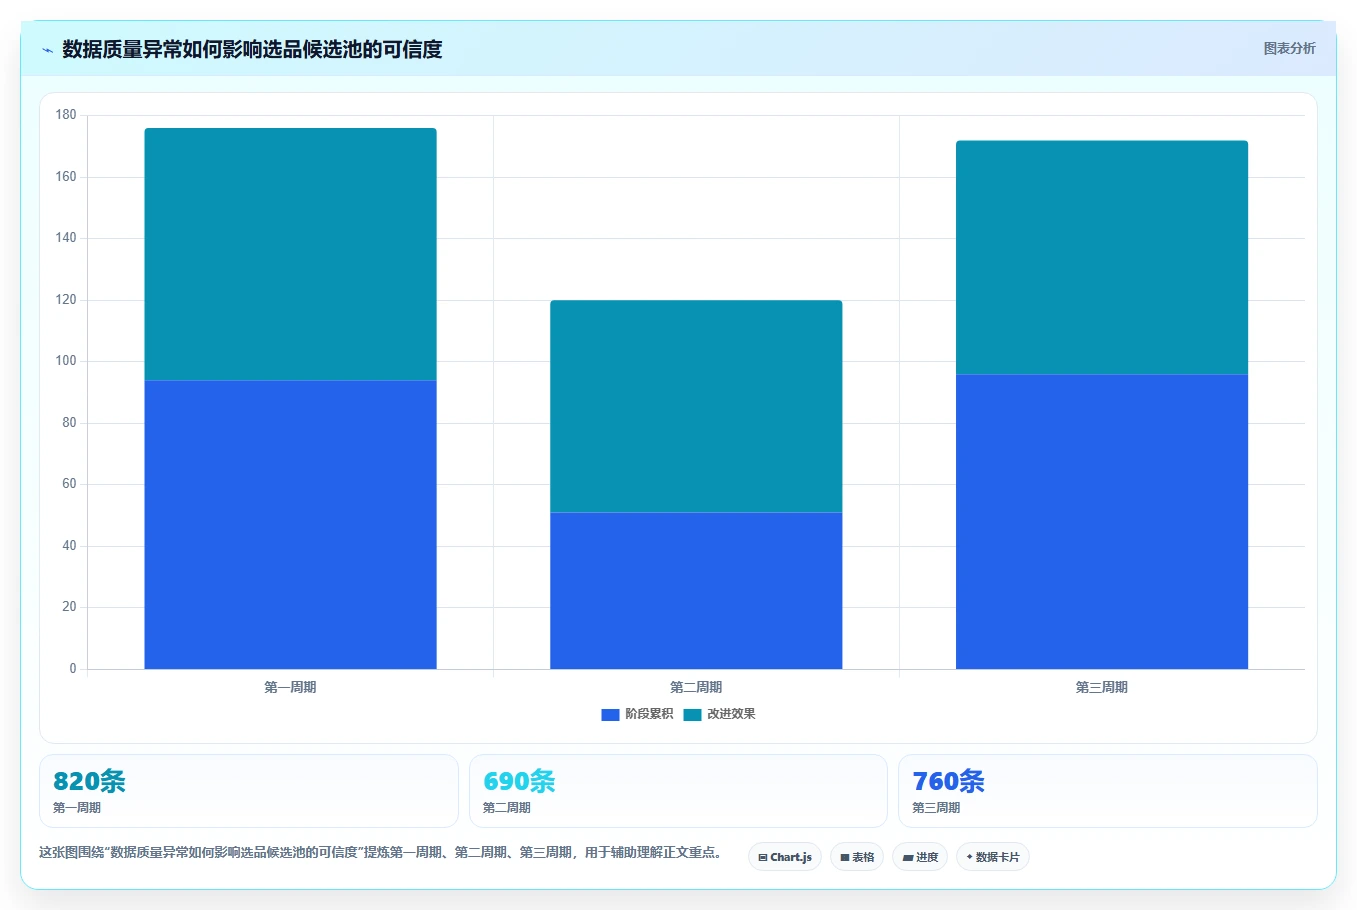Click the 第一周期 x-axis label
Viewport: 1357px width, 910px height.
point(290,687)
